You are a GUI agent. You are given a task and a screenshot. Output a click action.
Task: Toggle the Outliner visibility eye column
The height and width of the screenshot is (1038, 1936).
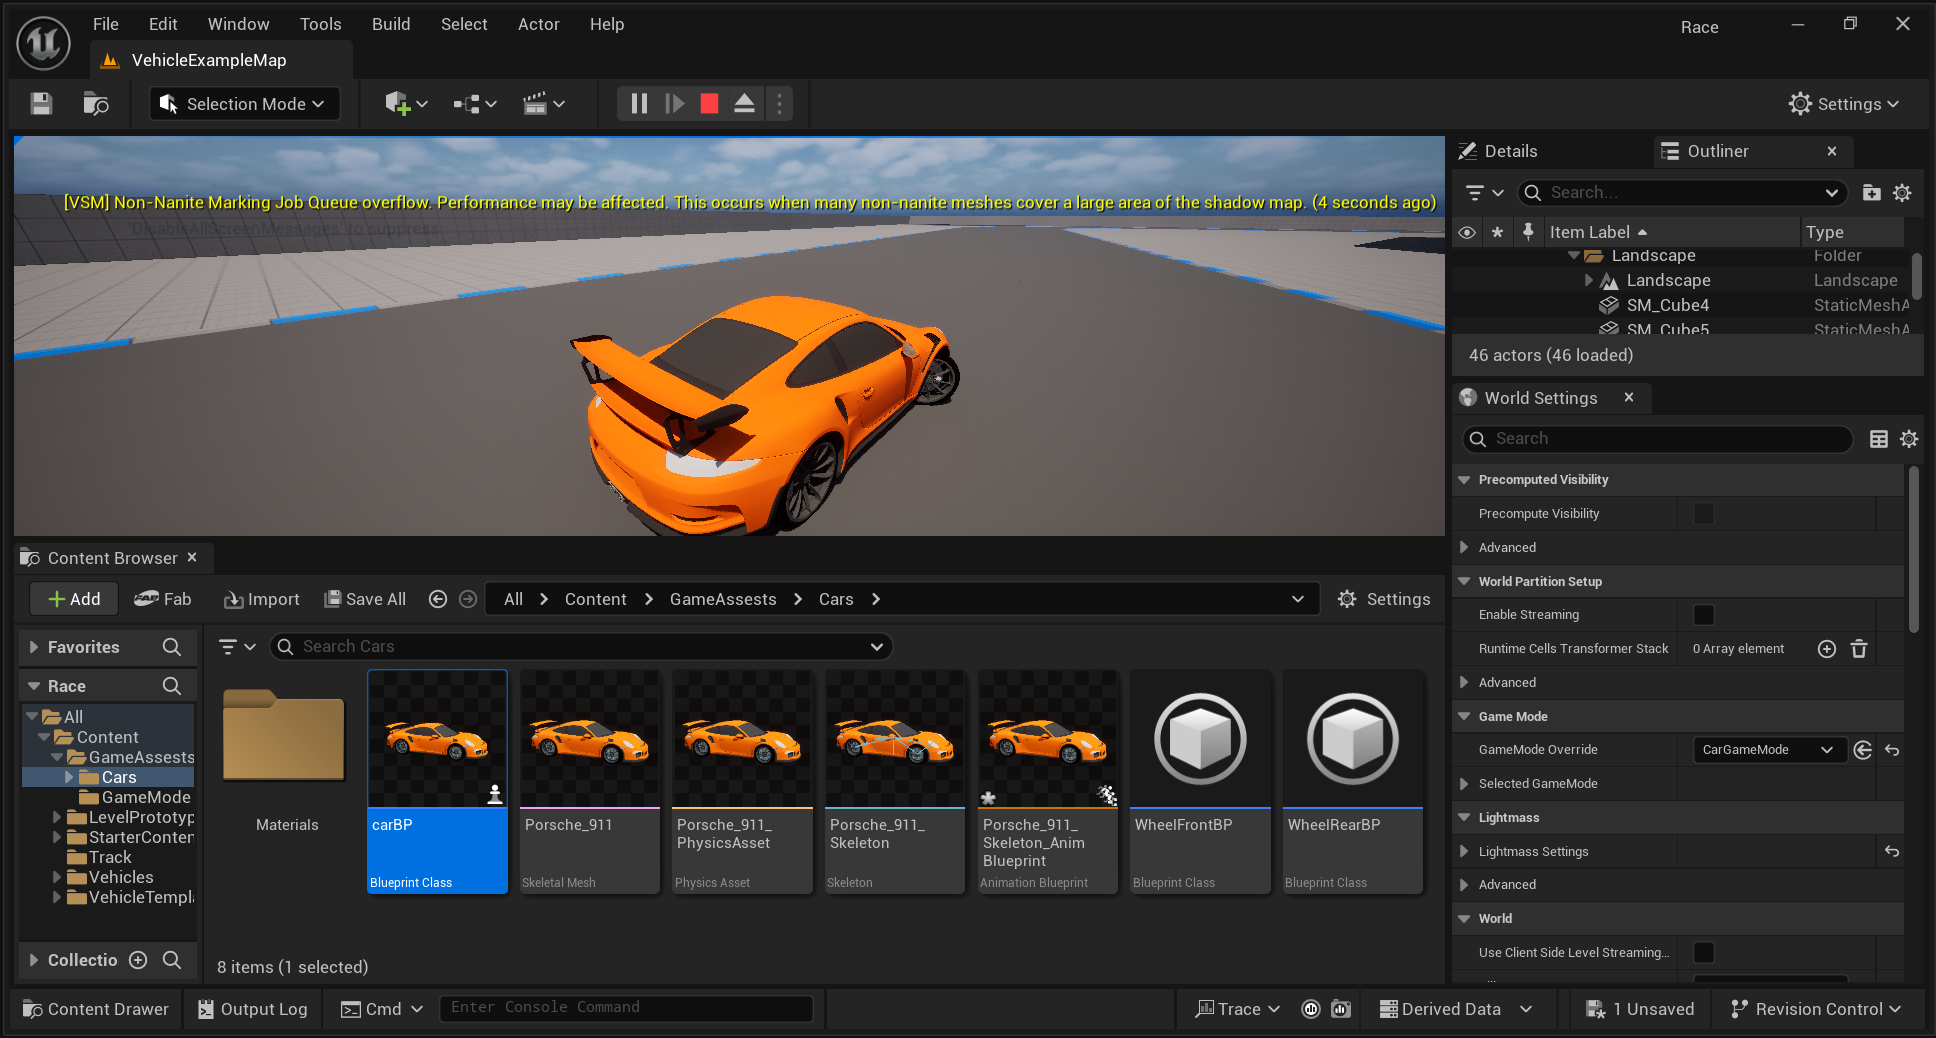tap(1467, 232)
